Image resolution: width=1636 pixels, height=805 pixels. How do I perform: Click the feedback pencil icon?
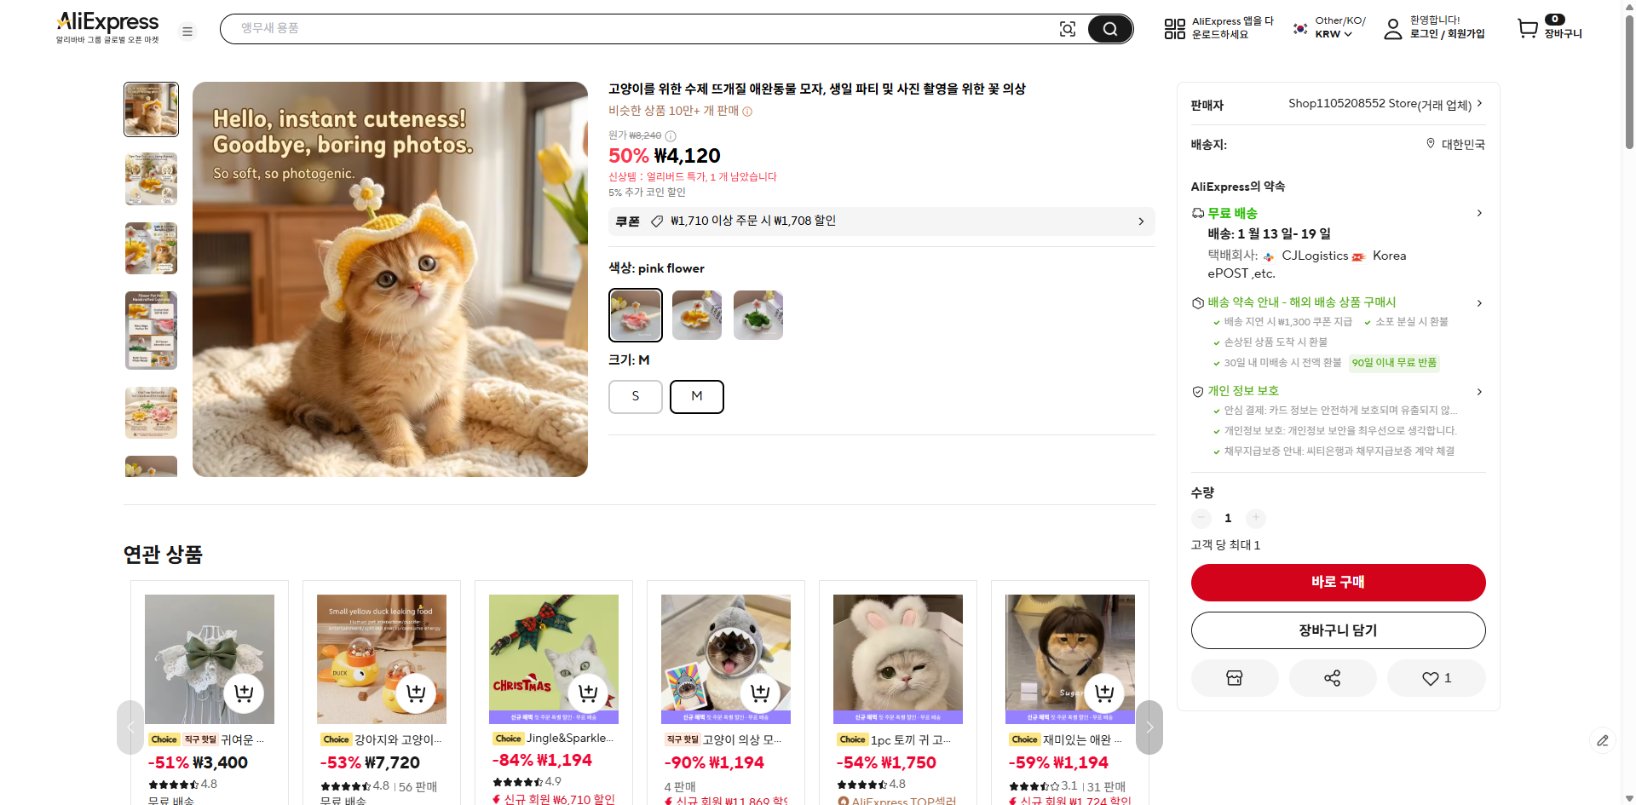(x=1601, y=741)
